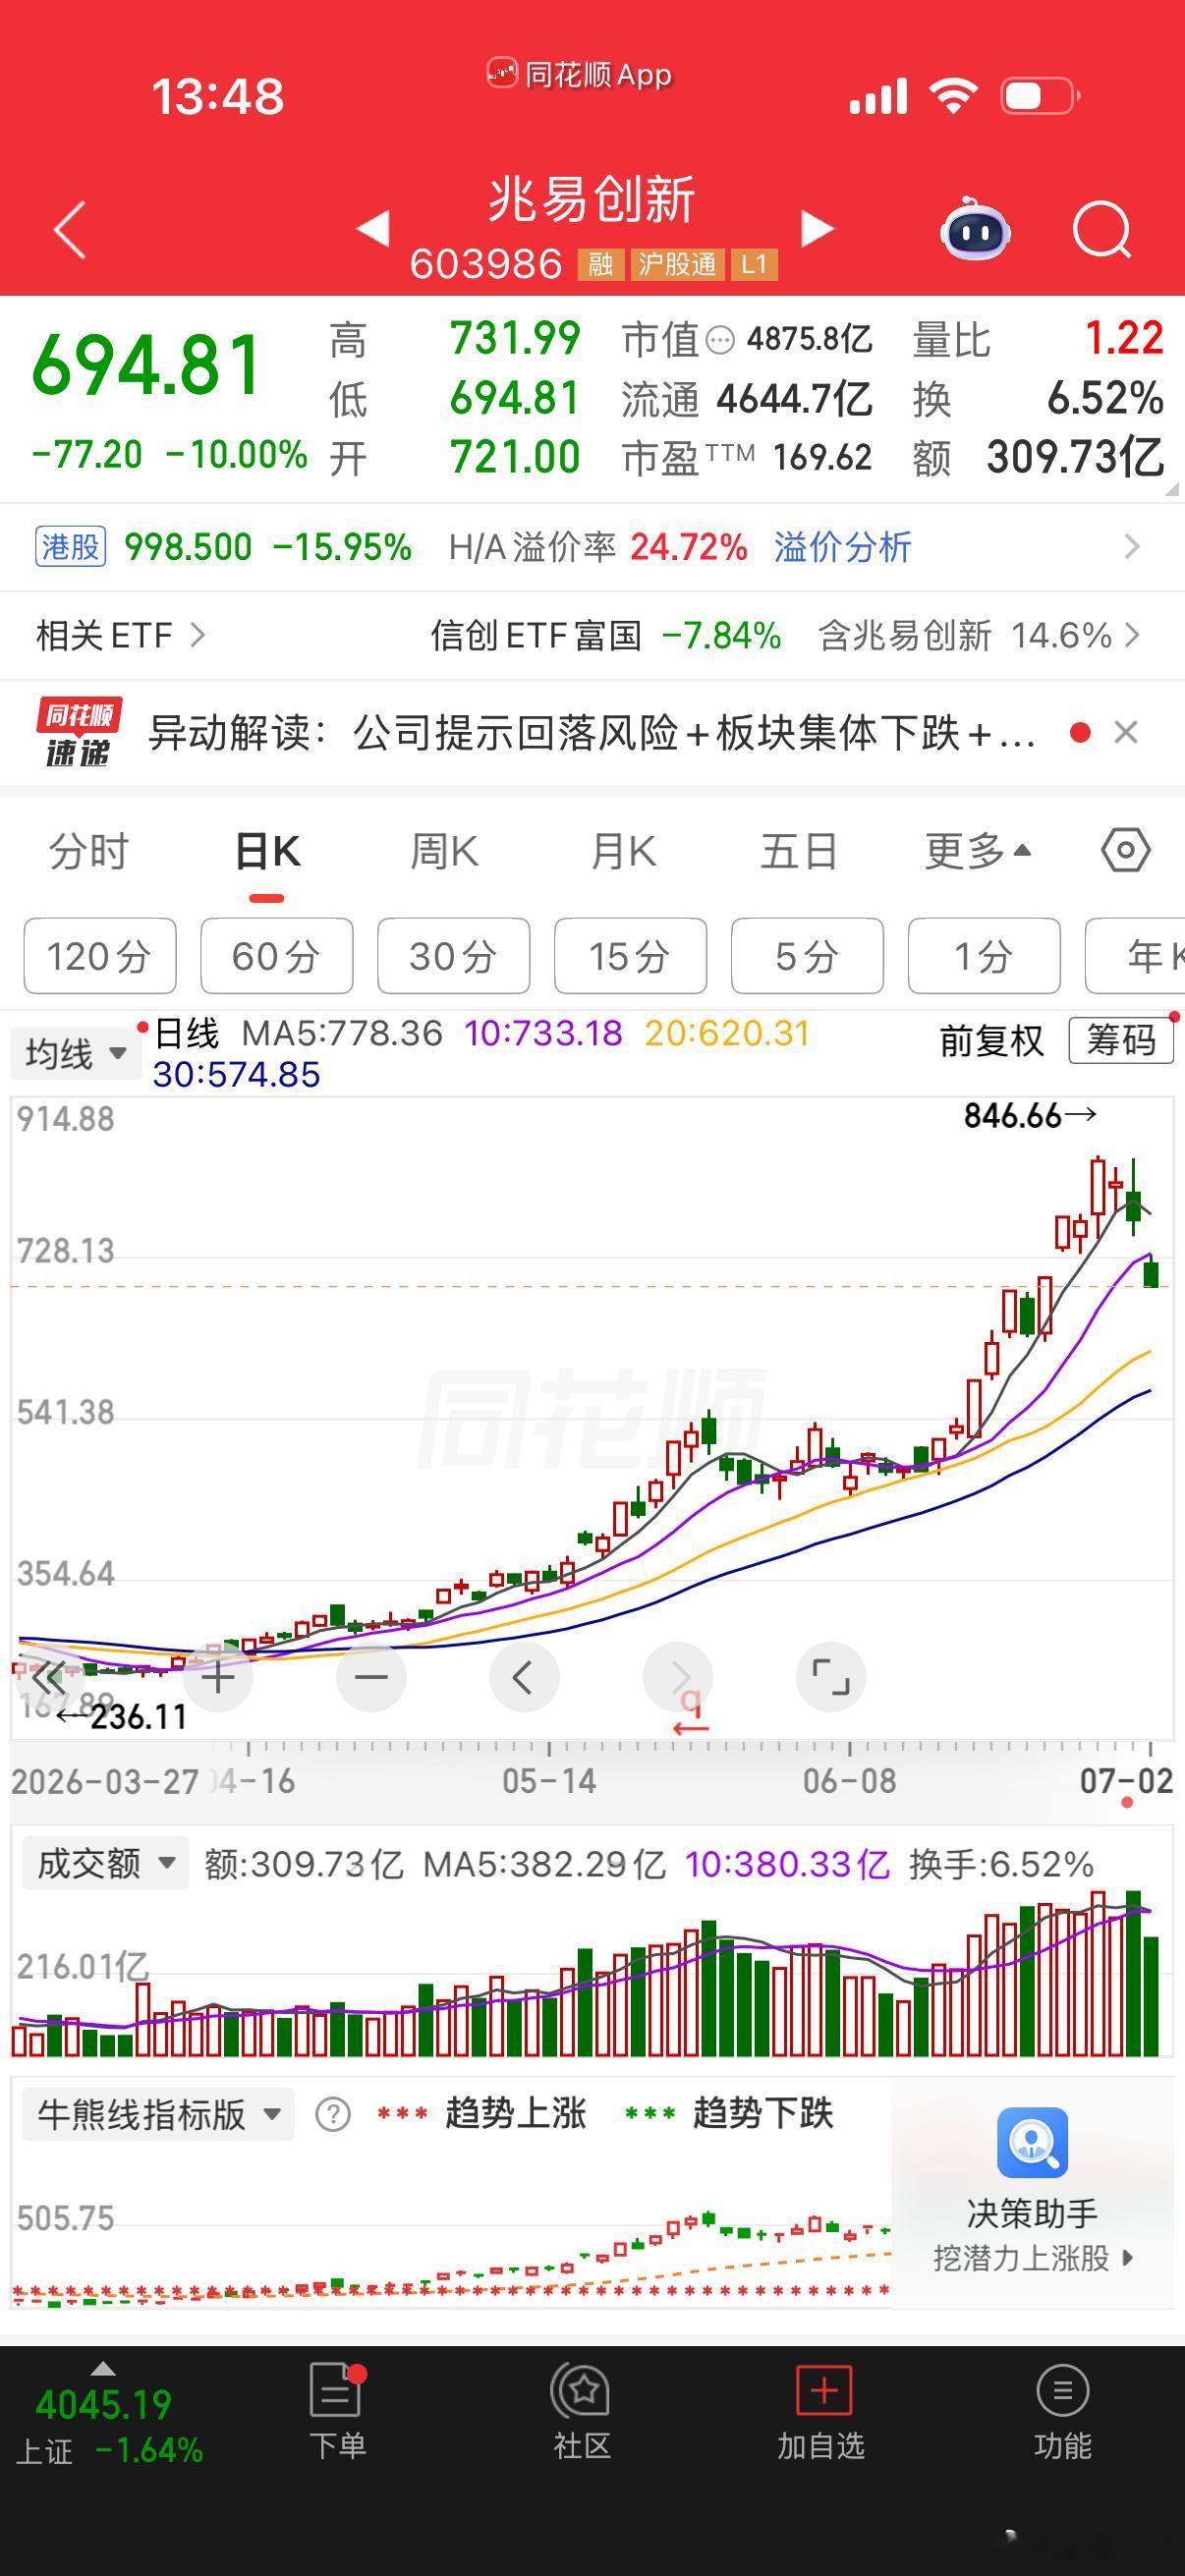The image size is (1185, 2576).
Task: Tap the 兆易创新 stock title
Action: point(592,199)
